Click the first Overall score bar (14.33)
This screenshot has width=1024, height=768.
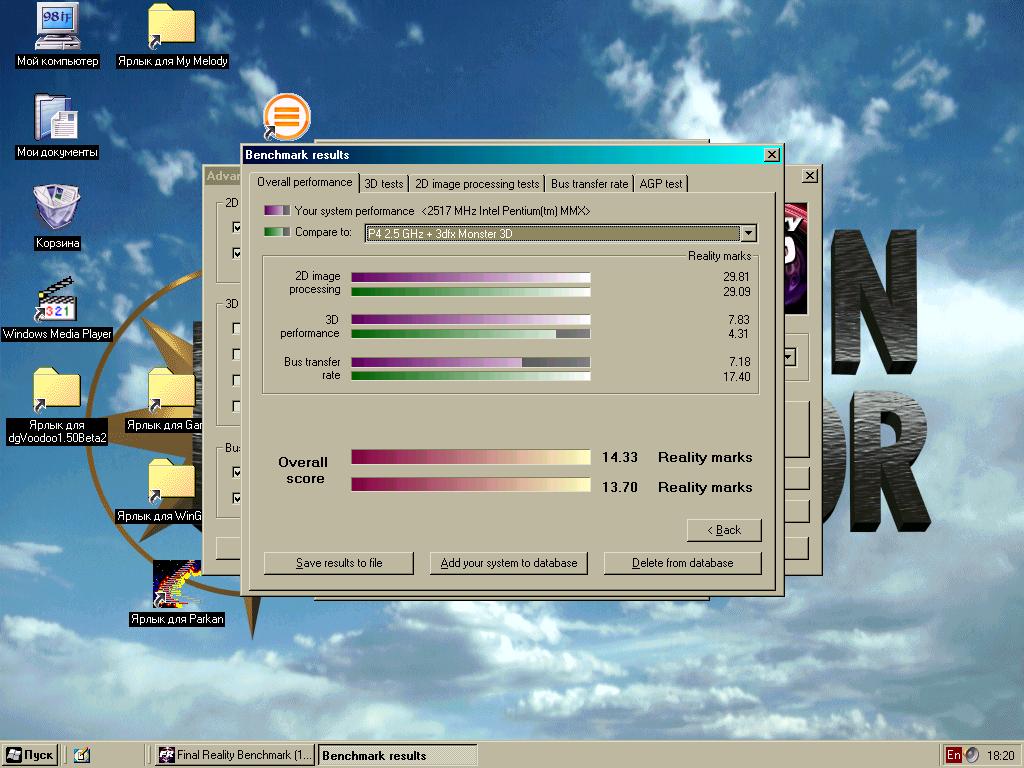(471, 457)
